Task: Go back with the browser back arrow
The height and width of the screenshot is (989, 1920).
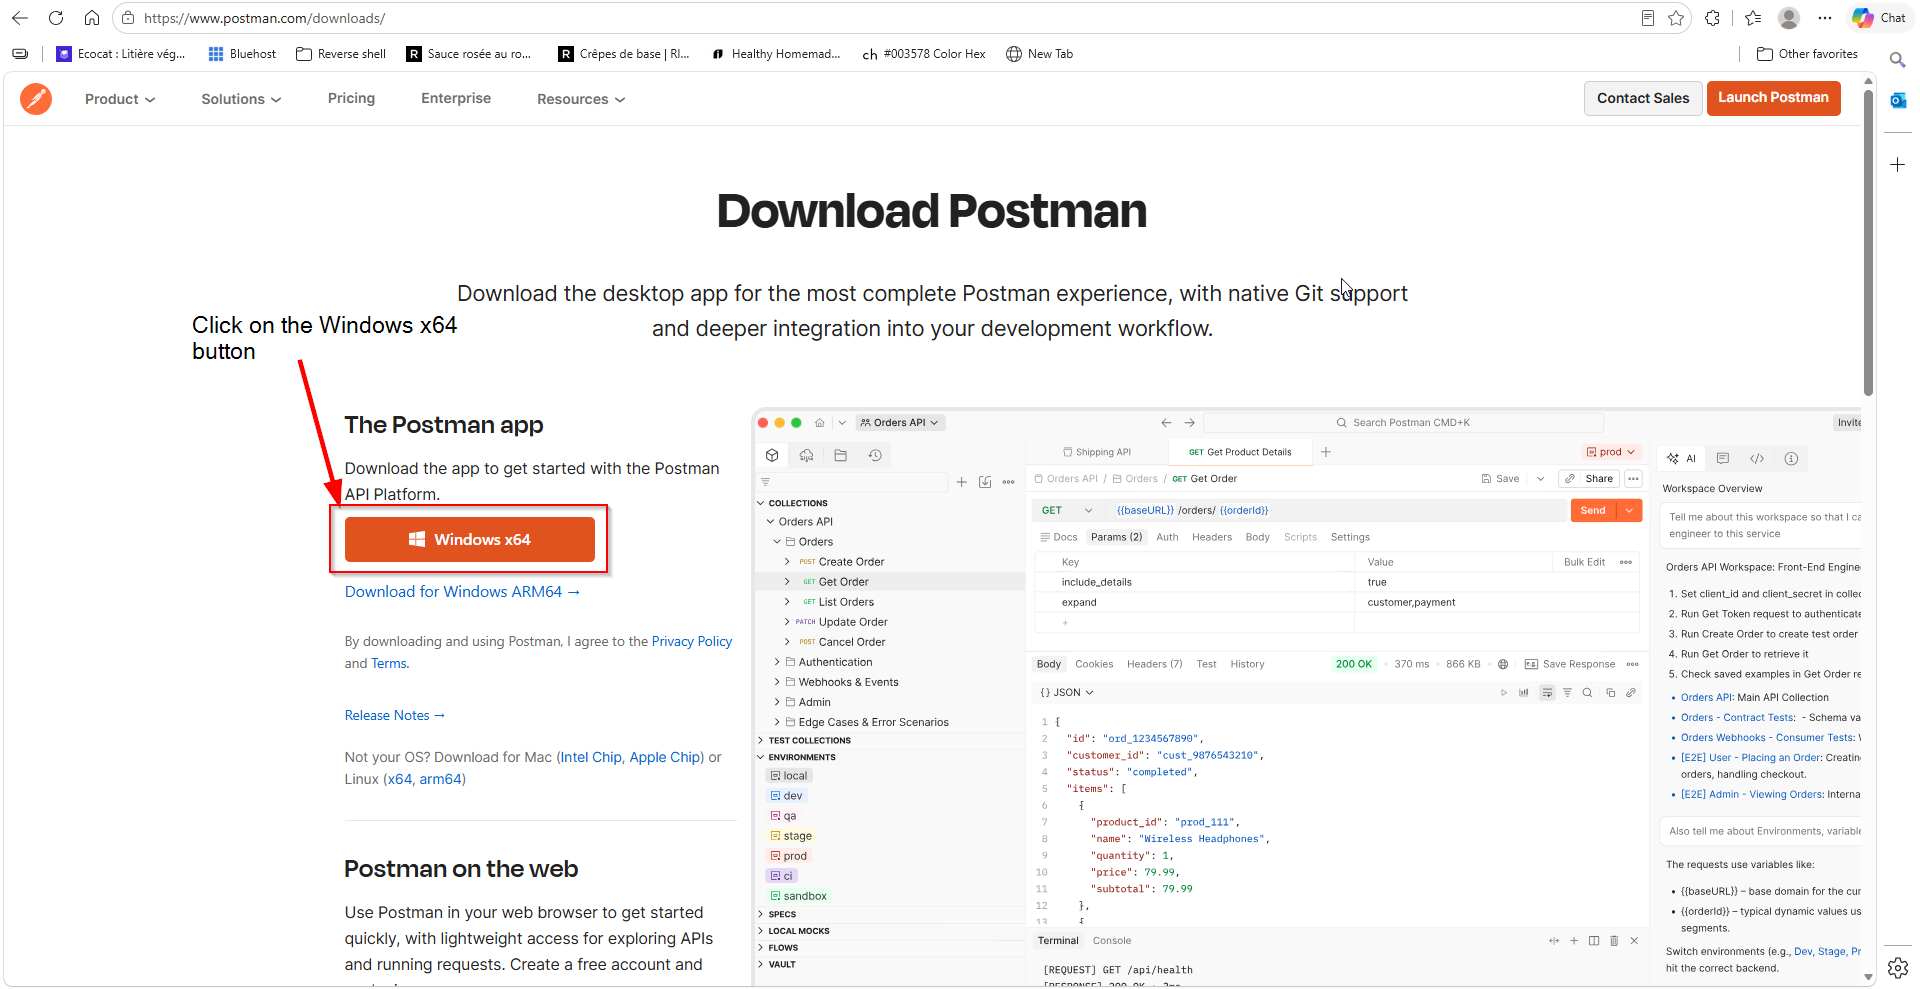Action: click(x=20, y=18)
